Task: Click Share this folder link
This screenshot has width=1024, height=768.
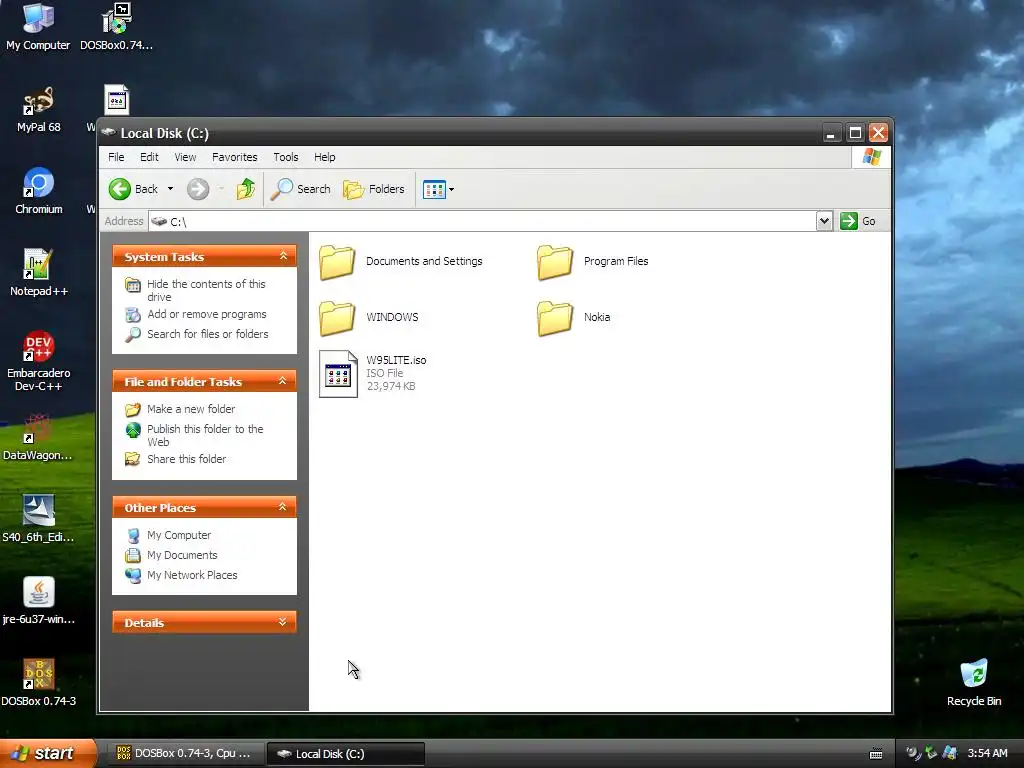Action: point(176,459)
